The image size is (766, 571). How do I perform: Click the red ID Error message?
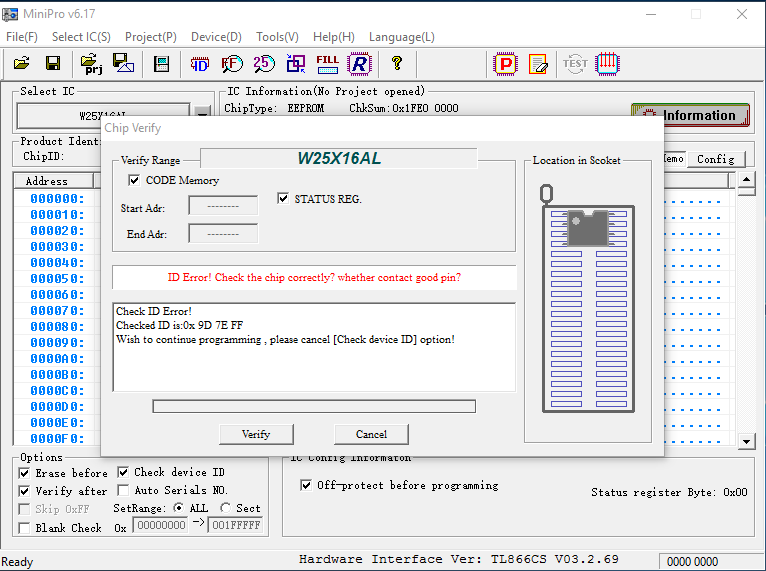(x=314, y=277)
